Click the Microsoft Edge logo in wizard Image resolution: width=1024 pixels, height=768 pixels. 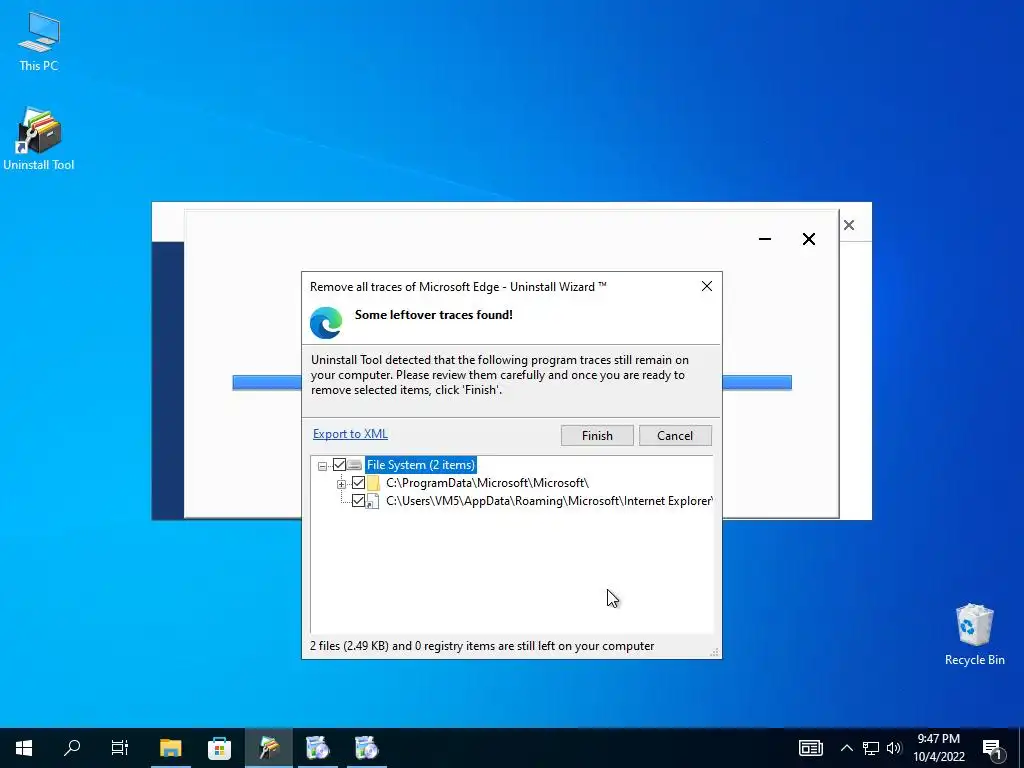326,323
